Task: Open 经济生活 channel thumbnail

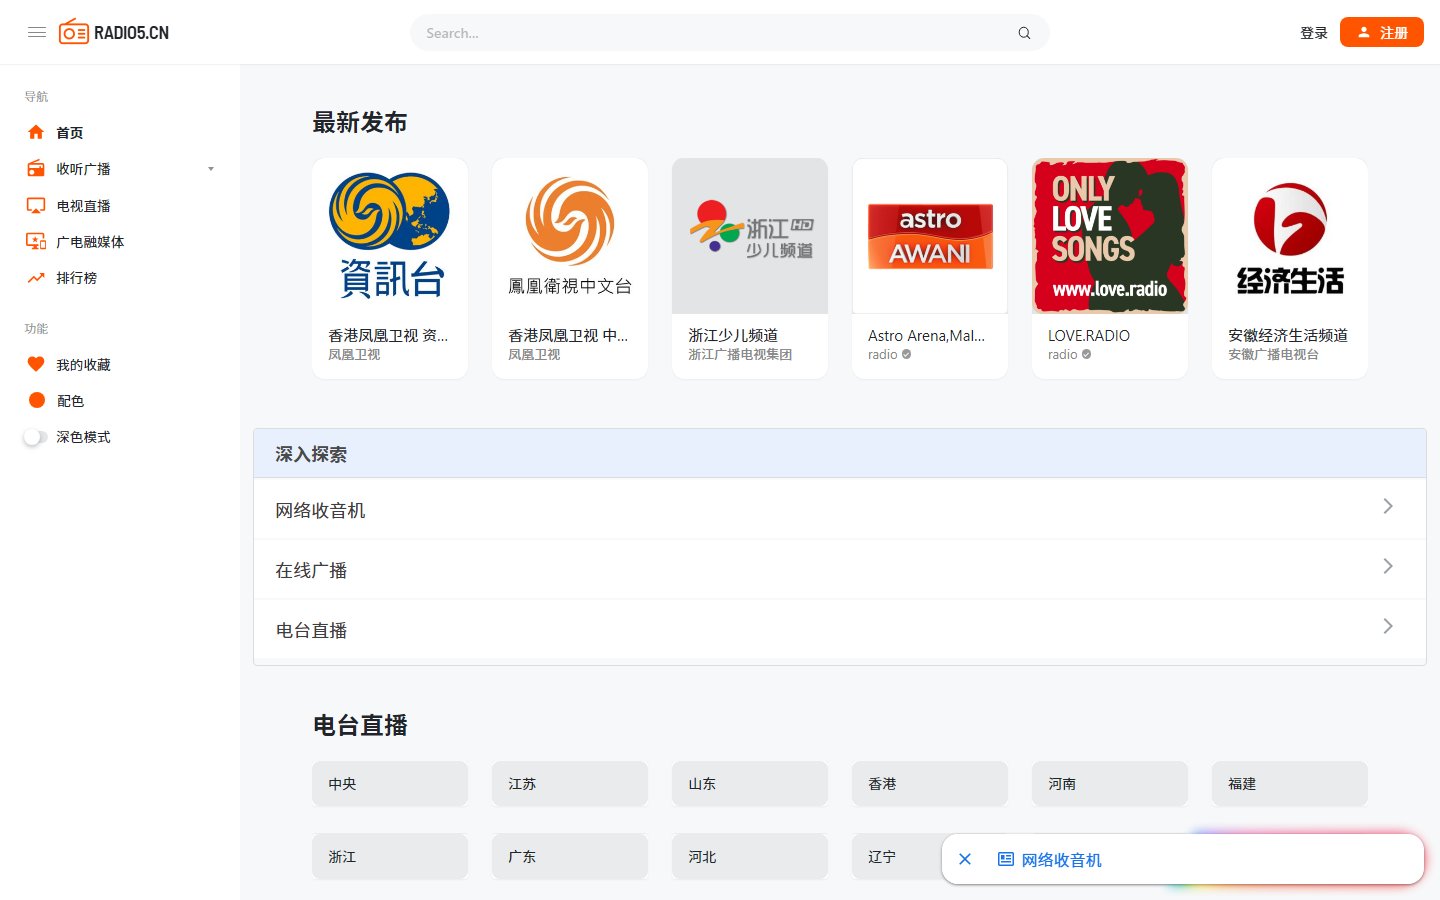Action: (1290, 236)
